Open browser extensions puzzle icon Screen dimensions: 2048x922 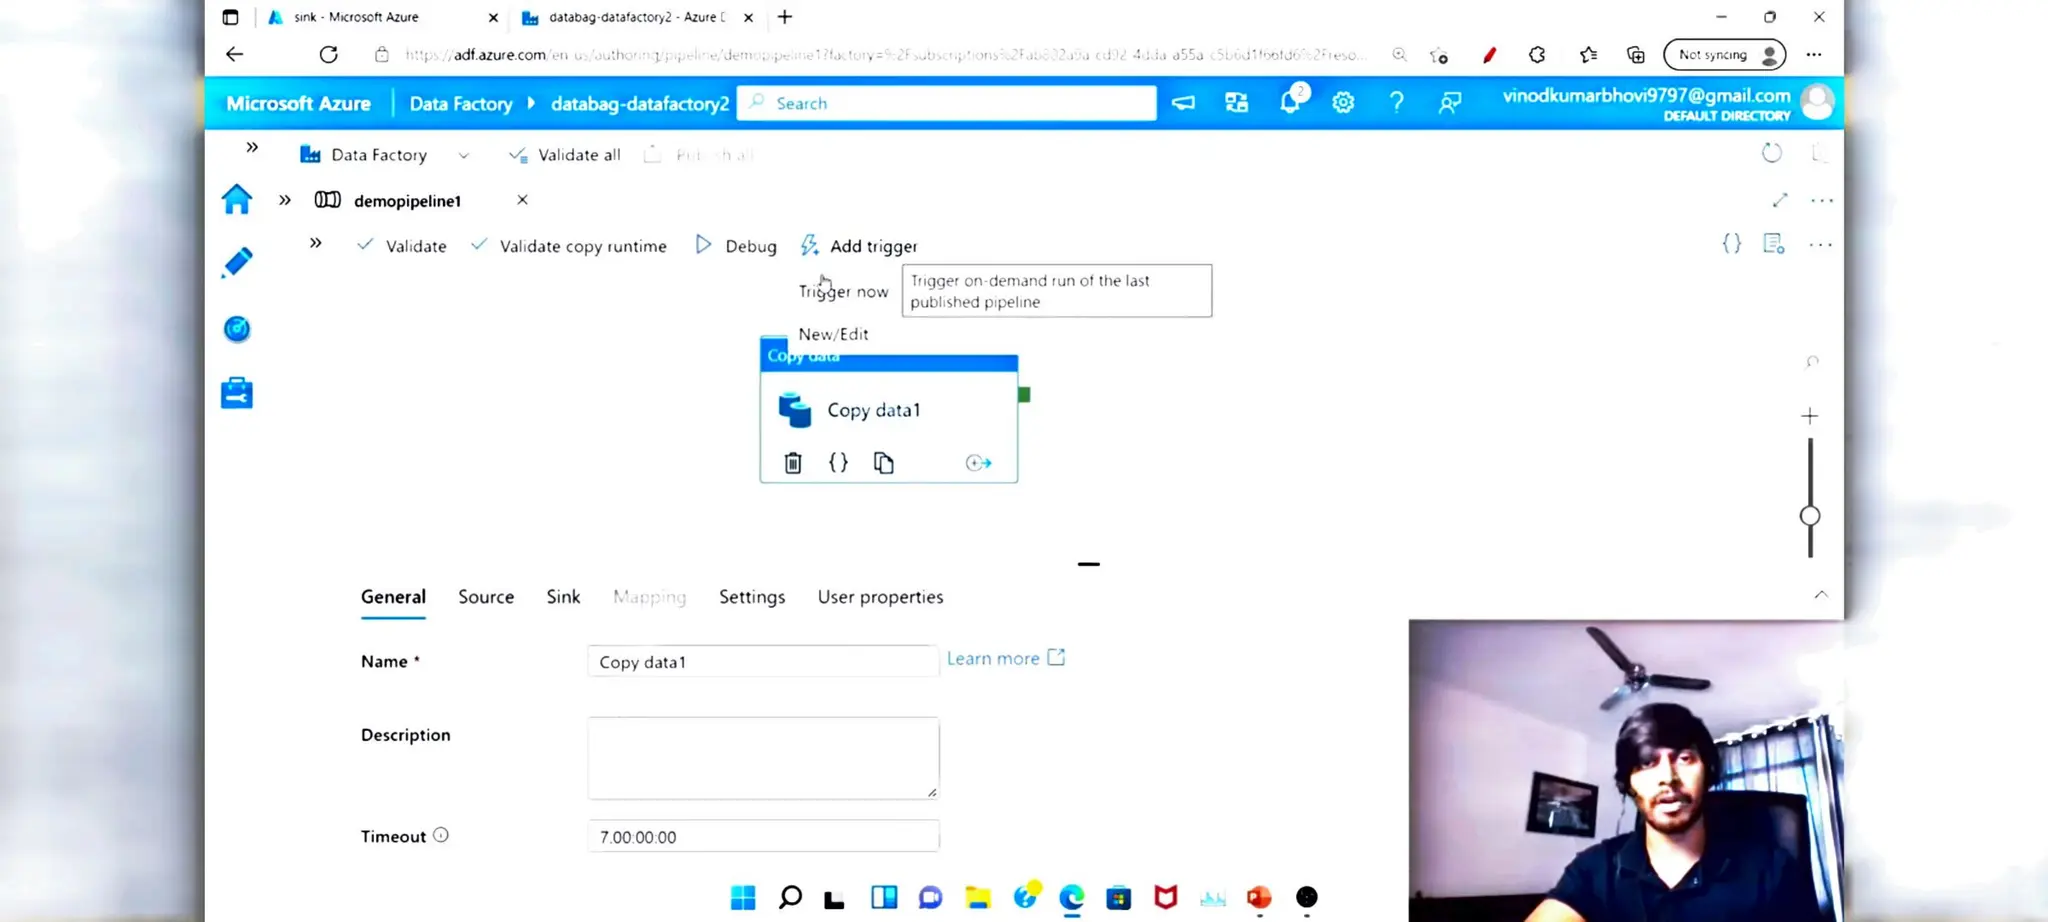pos(1537,55)
